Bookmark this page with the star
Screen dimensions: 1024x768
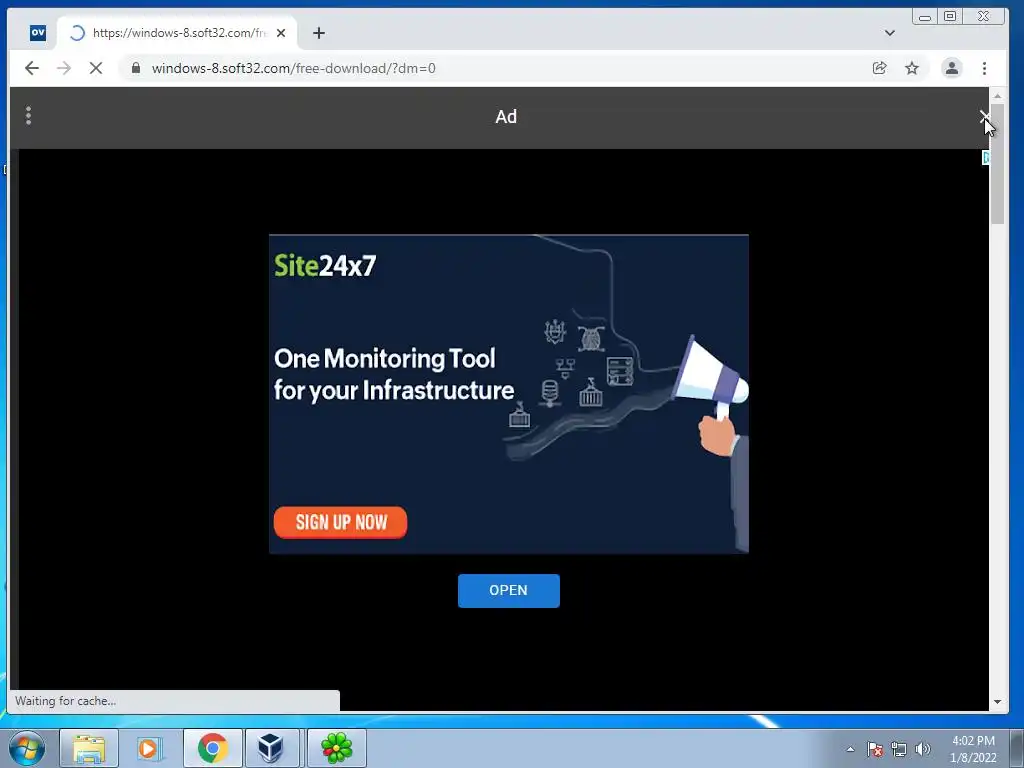pyautogui.click(x=912, y=68)
